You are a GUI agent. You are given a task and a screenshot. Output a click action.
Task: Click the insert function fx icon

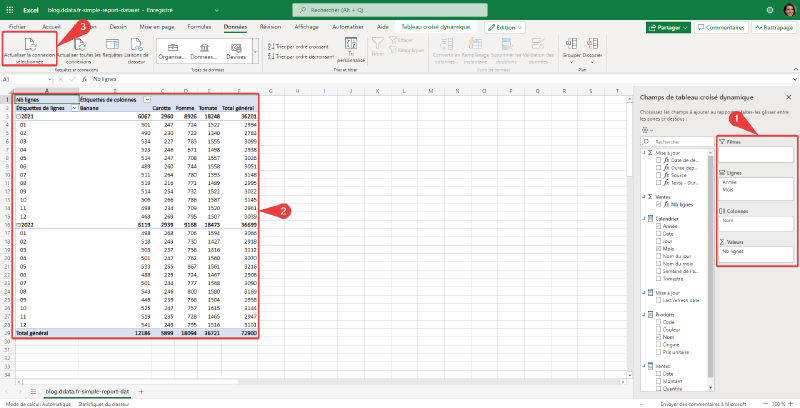(x=84, y=79)
